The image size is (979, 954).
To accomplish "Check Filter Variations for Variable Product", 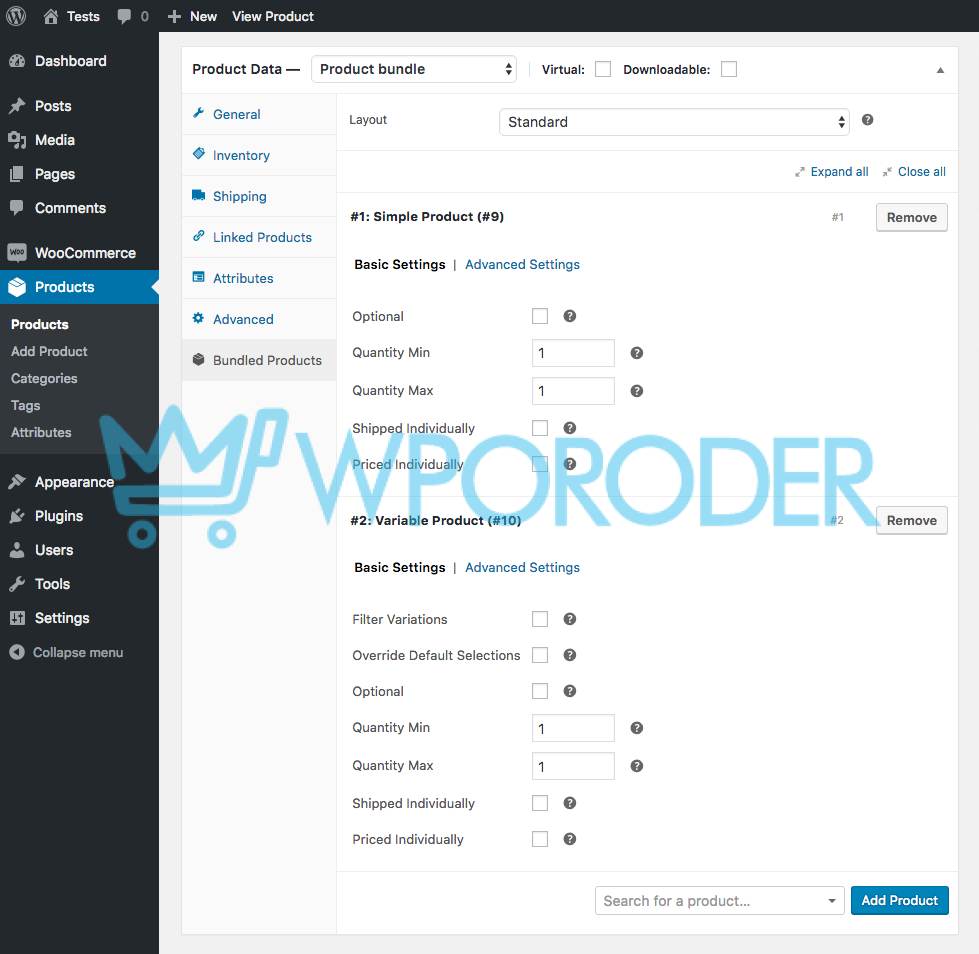I will coord(540,619).
